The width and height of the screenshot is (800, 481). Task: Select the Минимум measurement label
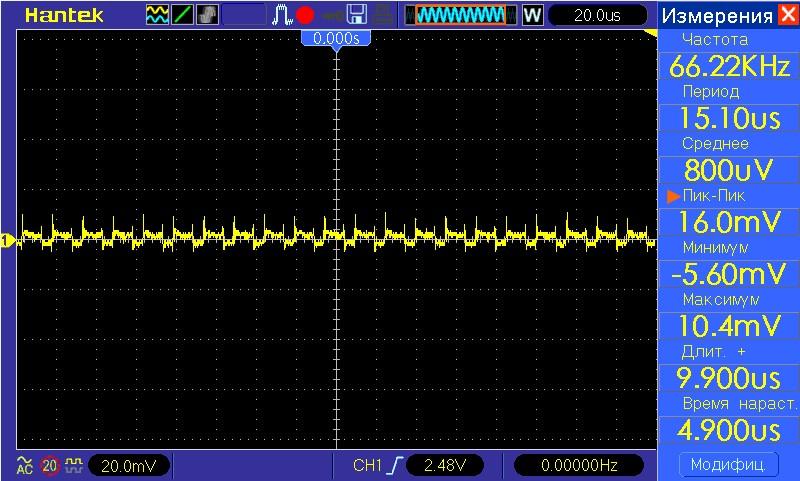tap(716, 247)
